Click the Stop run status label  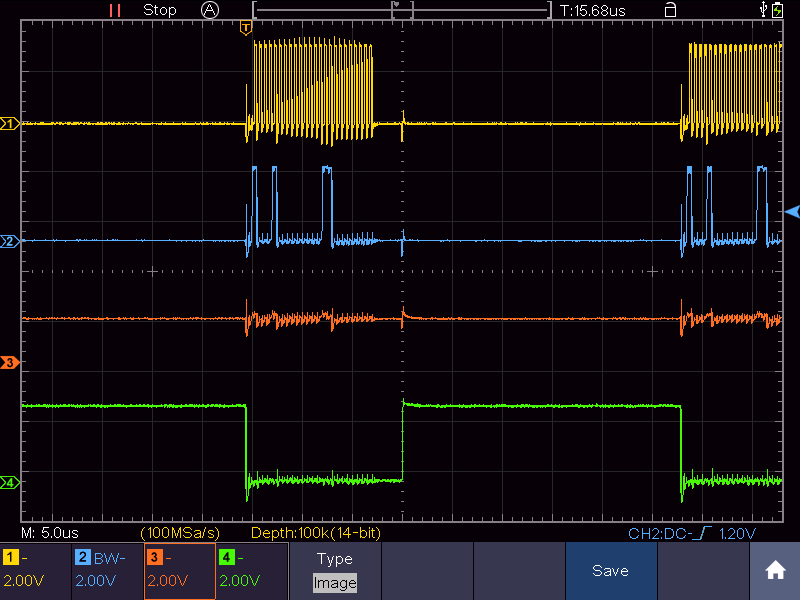[x=160, y=10]
